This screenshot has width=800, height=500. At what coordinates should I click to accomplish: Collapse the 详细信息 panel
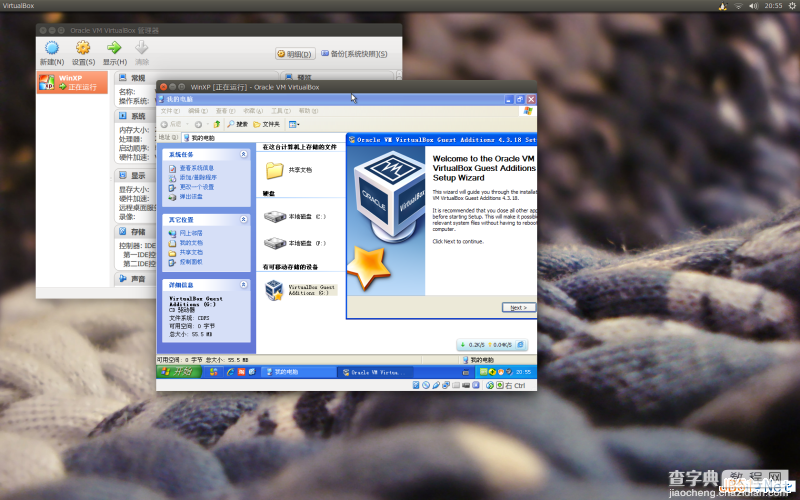(243, 285)
